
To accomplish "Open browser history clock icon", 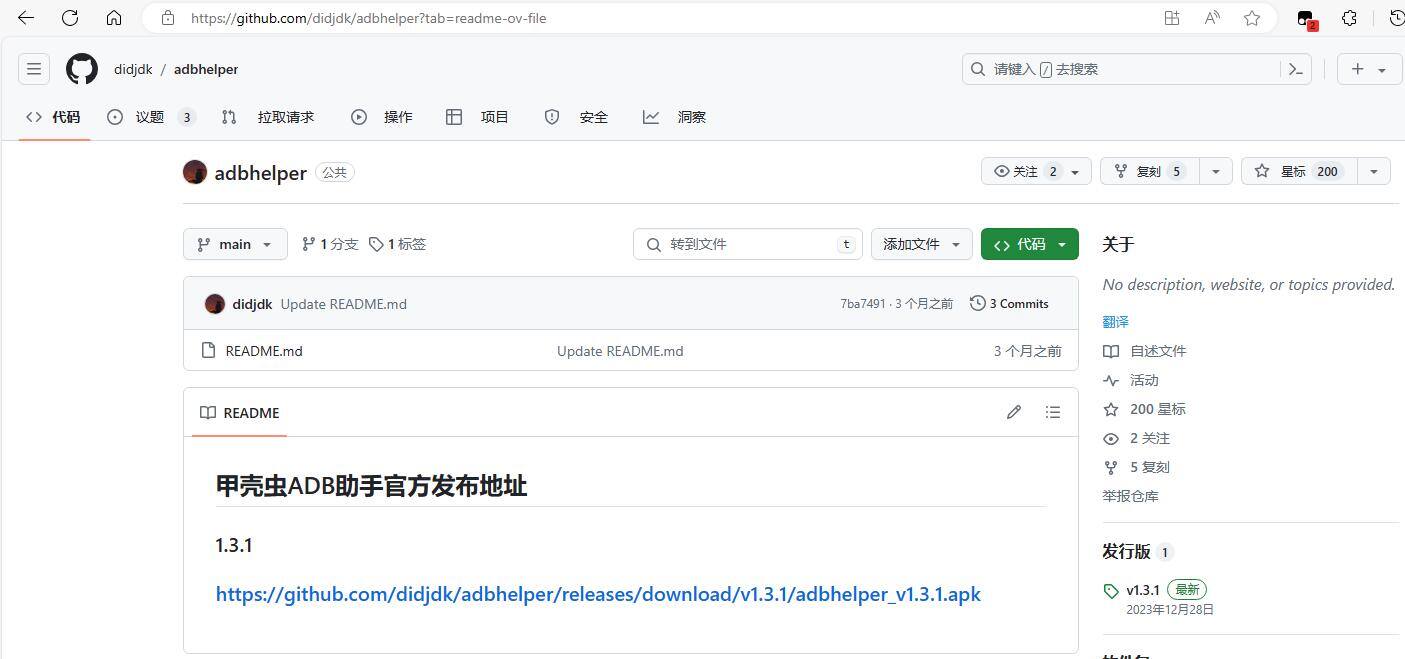I will [x=1396, y=18].
